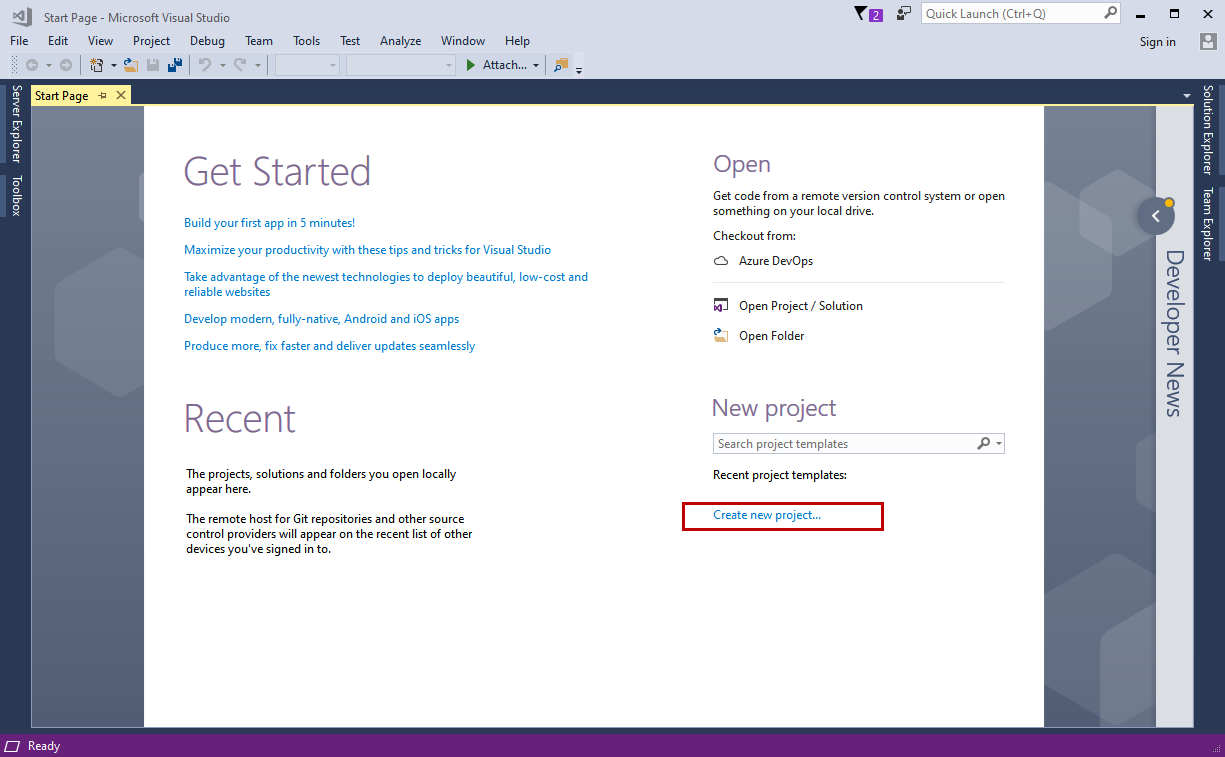Click the Navigate Forward arrow icon

tap(66, 65)
